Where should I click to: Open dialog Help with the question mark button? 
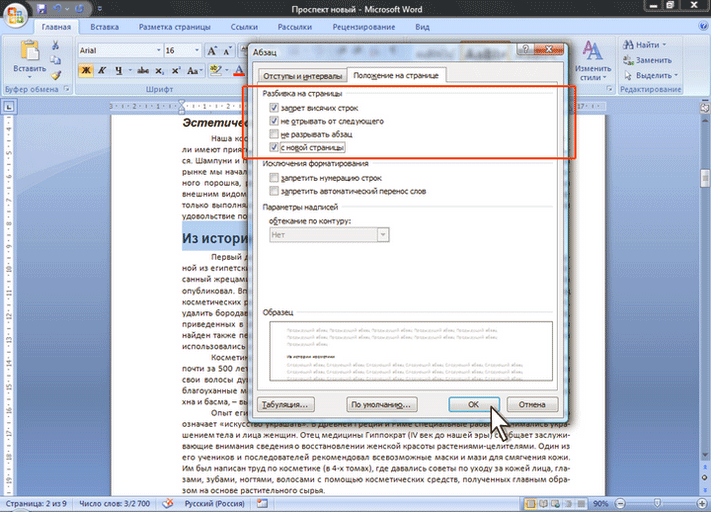(525, 49)
